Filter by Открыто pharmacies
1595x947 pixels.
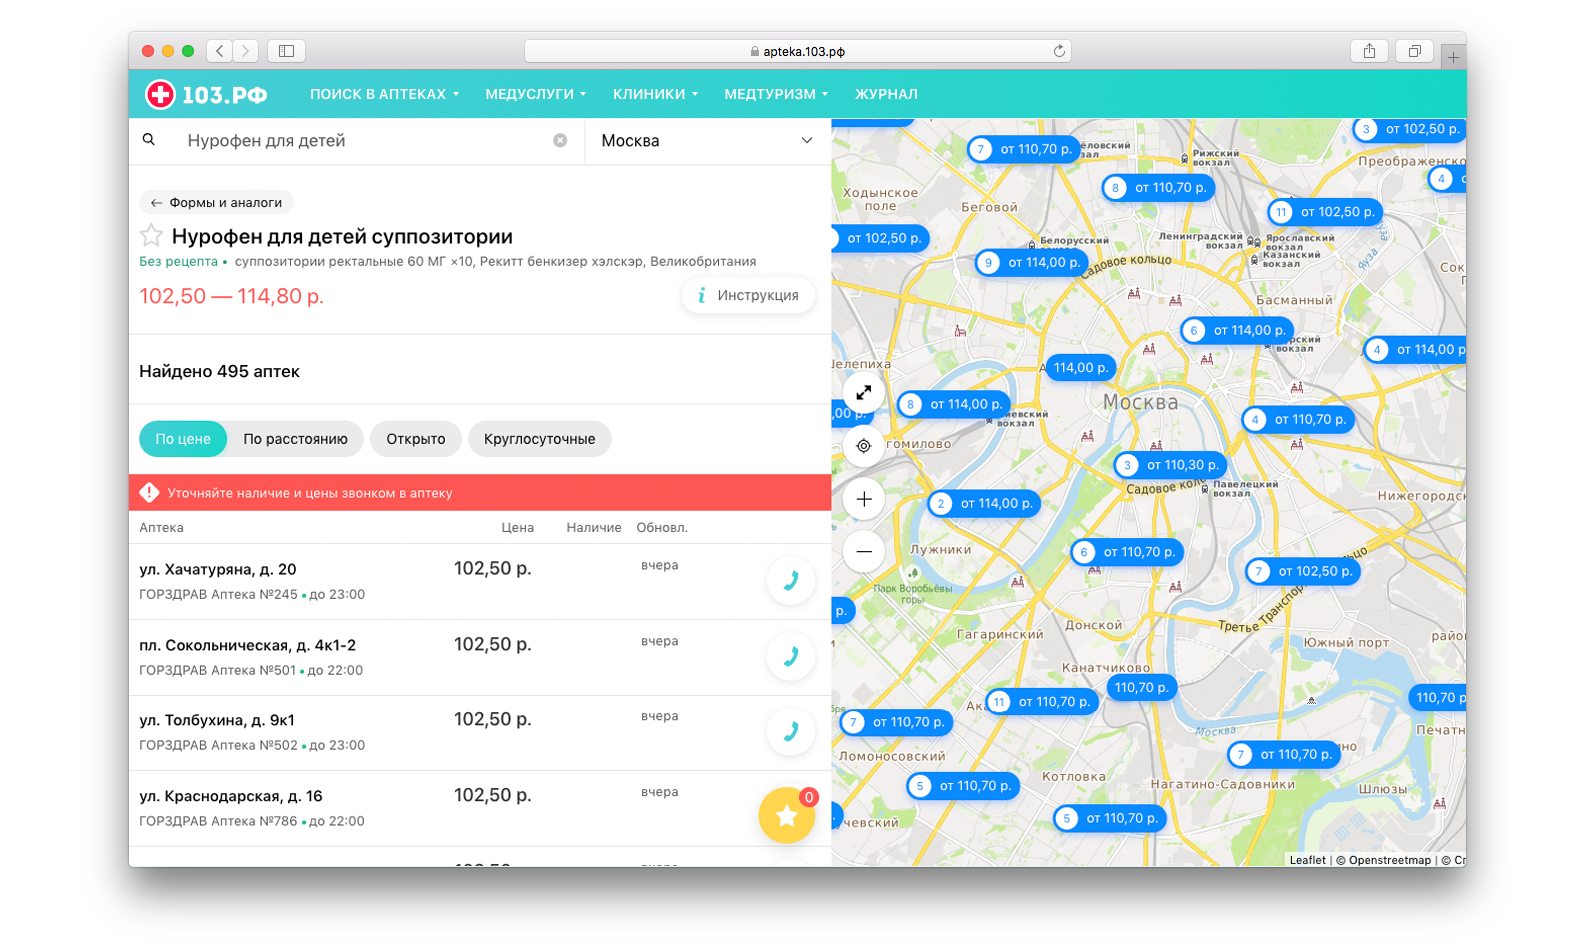point(416,439)
